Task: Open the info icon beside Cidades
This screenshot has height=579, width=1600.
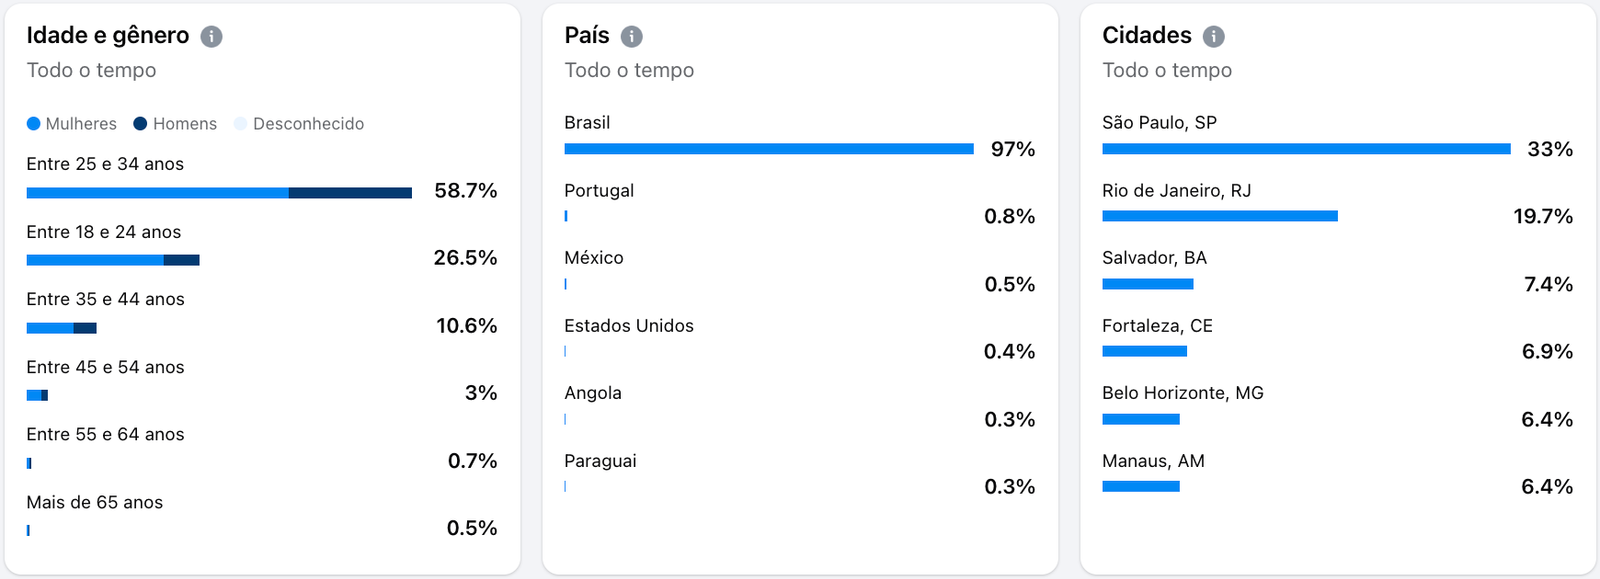Action: click(x=1213, y=37)
